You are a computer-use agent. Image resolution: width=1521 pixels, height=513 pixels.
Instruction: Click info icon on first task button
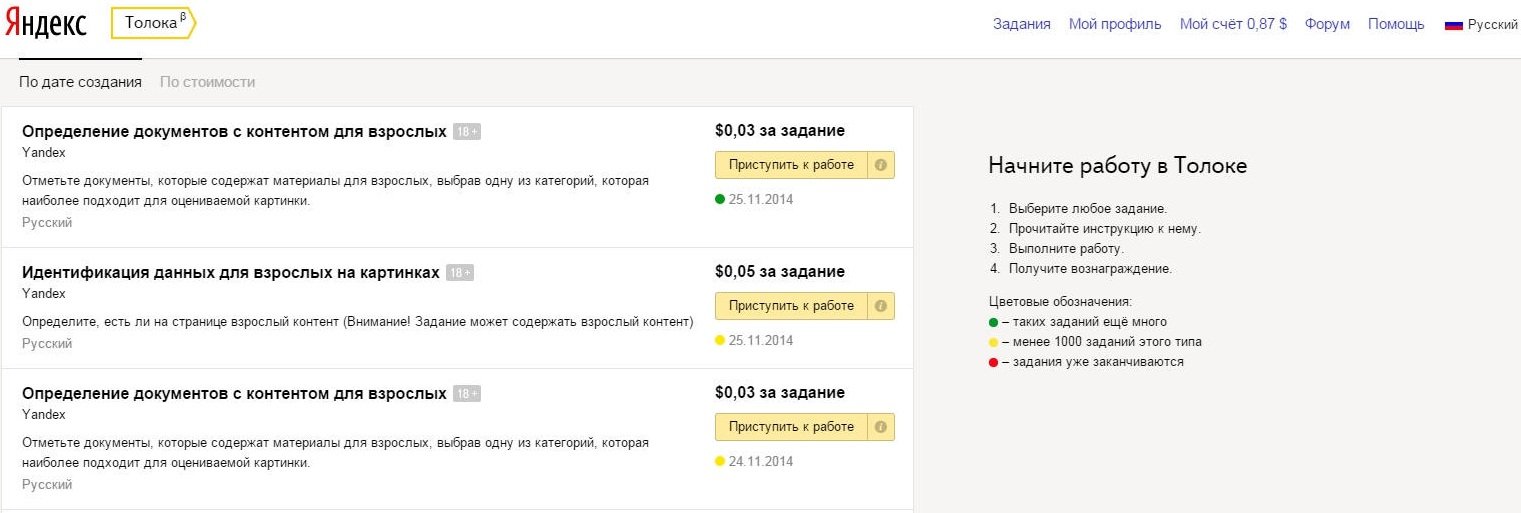click(x=880, y=165)
